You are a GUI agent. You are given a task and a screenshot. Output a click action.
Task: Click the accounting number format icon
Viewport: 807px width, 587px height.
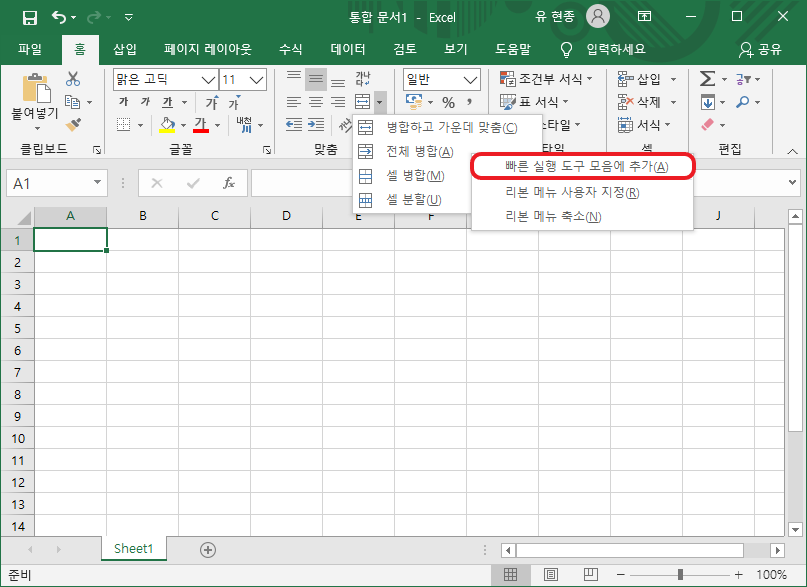click(x=414, y=102)
